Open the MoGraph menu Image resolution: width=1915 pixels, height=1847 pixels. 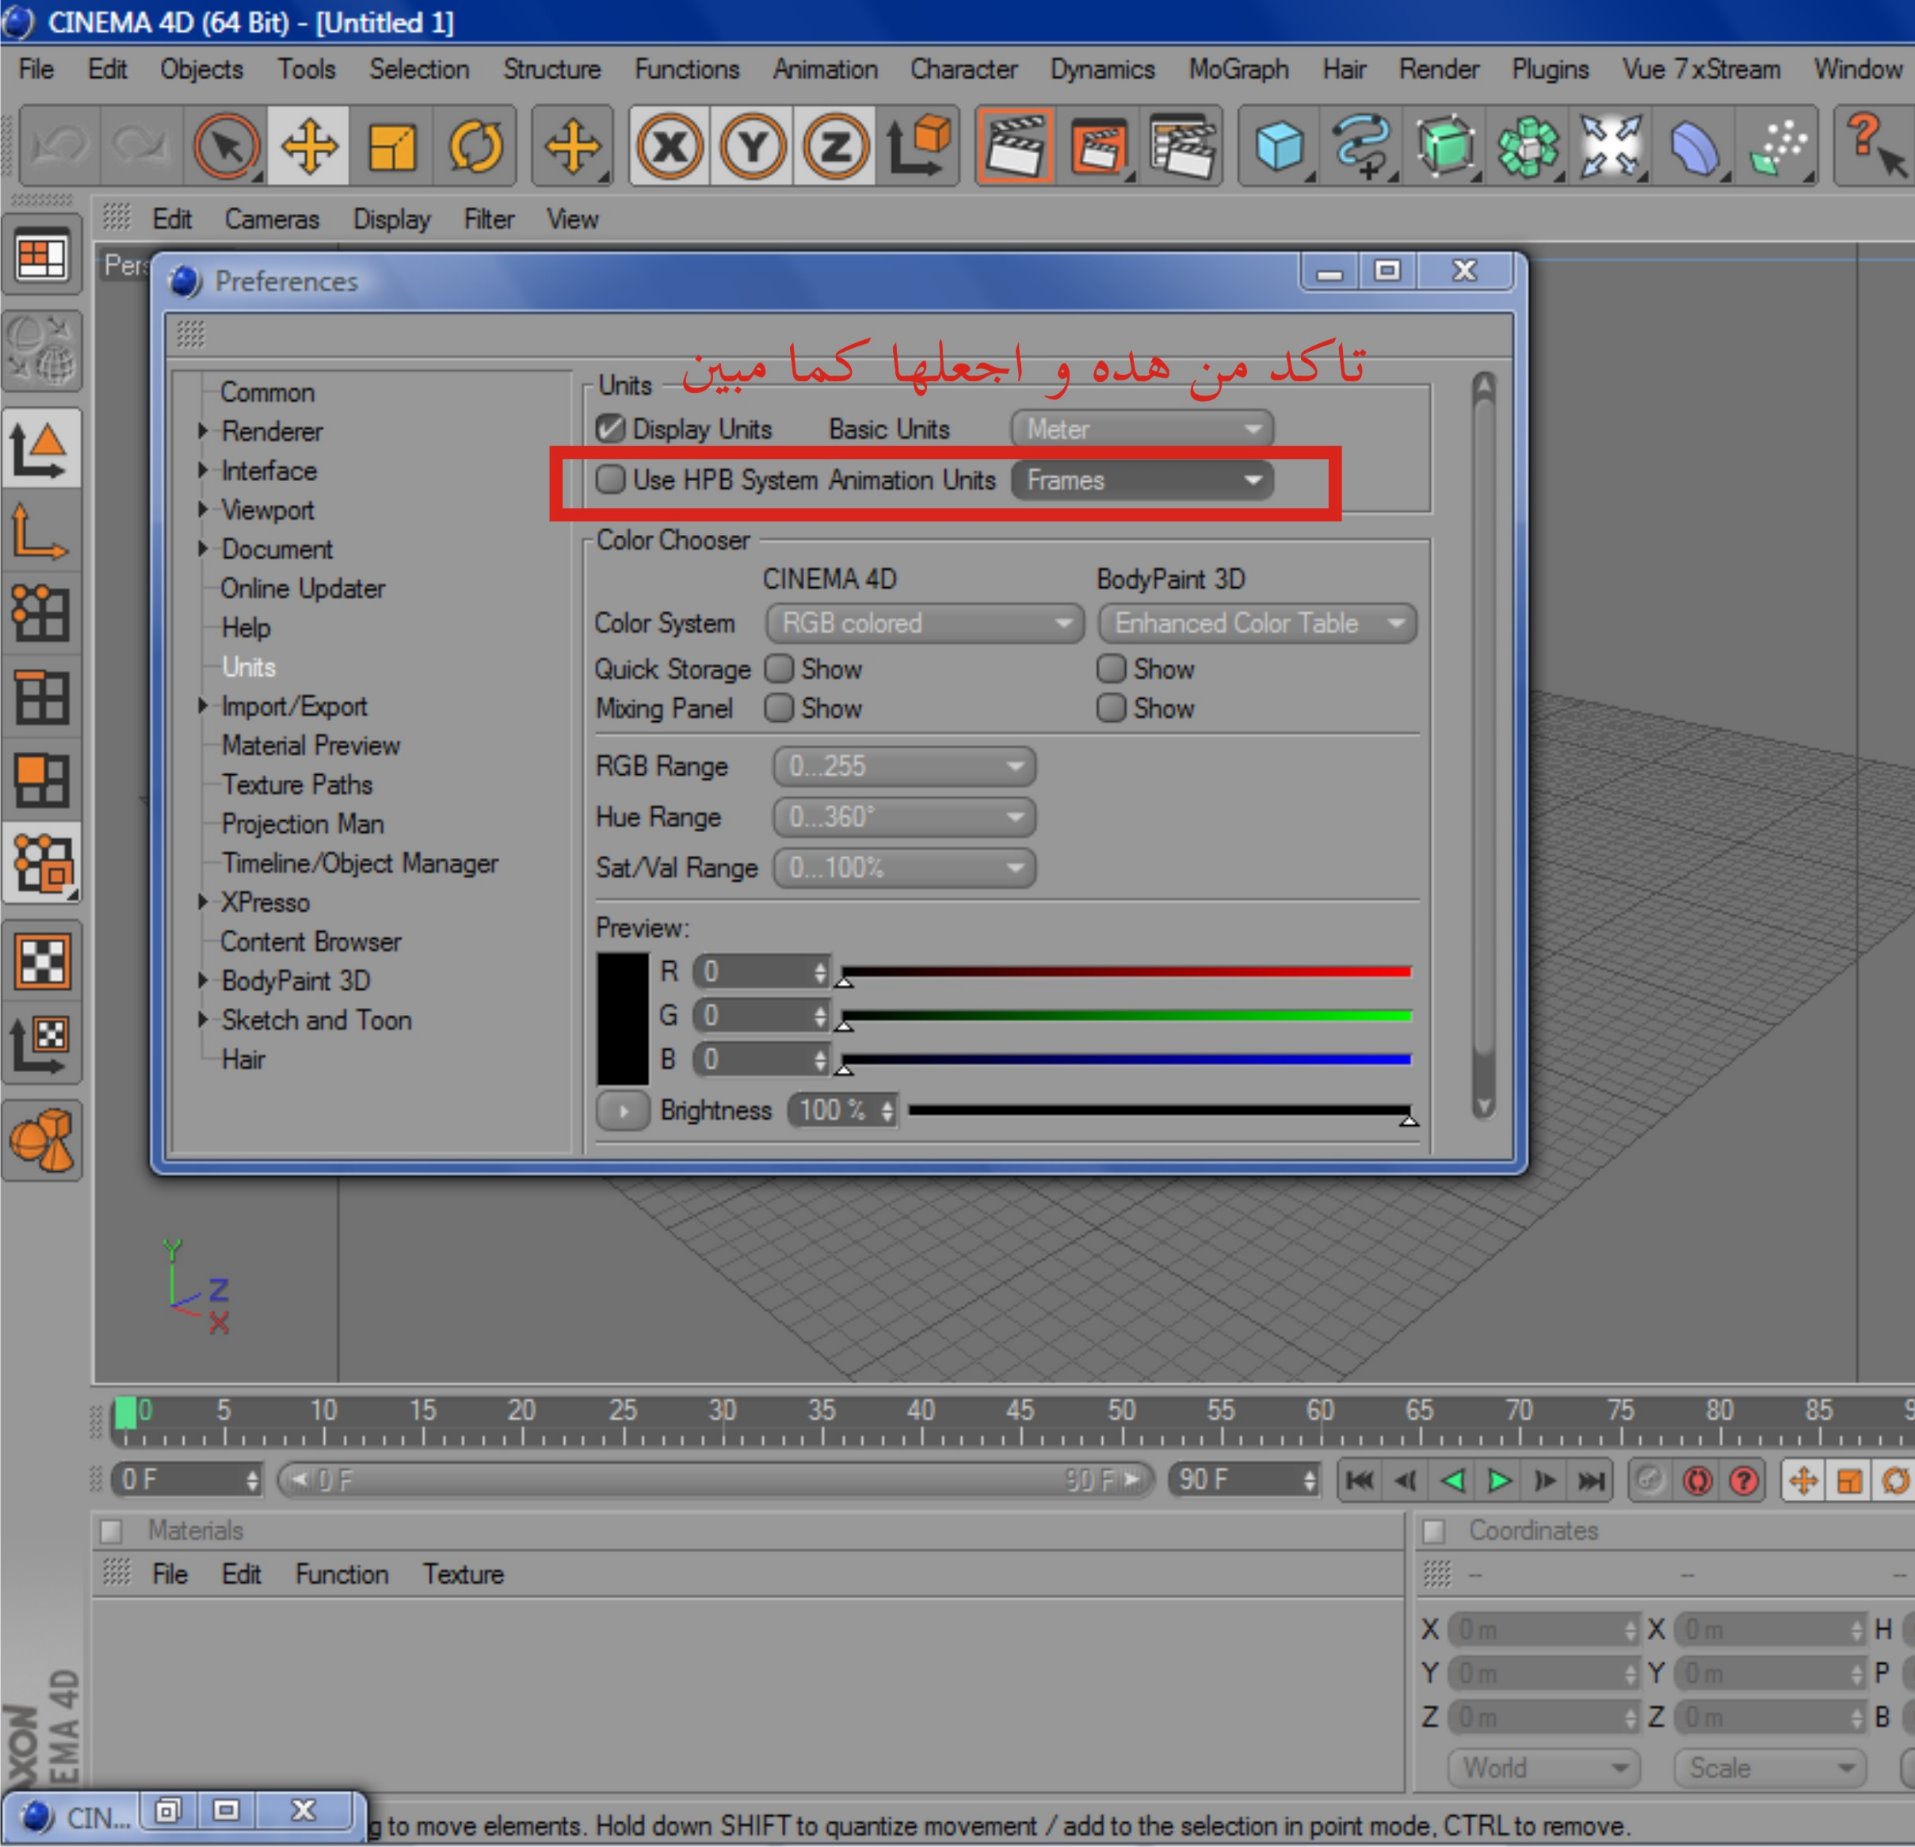1238,69
